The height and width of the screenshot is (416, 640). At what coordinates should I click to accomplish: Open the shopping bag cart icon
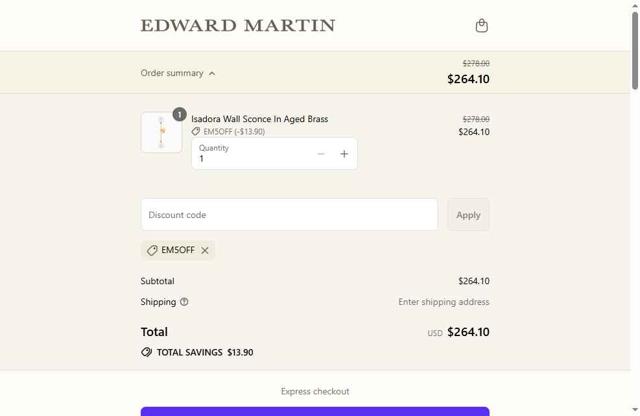[481, 25]
